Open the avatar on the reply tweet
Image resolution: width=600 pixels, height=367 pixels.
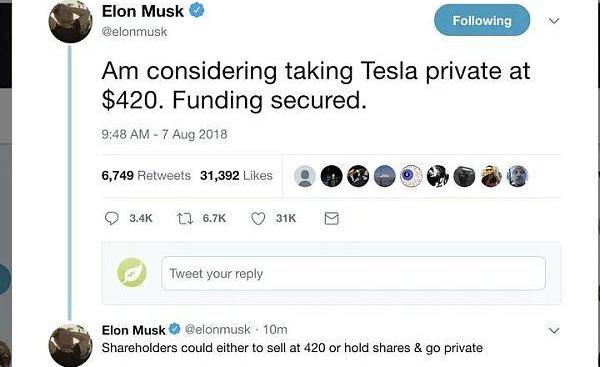pos(70,345)
